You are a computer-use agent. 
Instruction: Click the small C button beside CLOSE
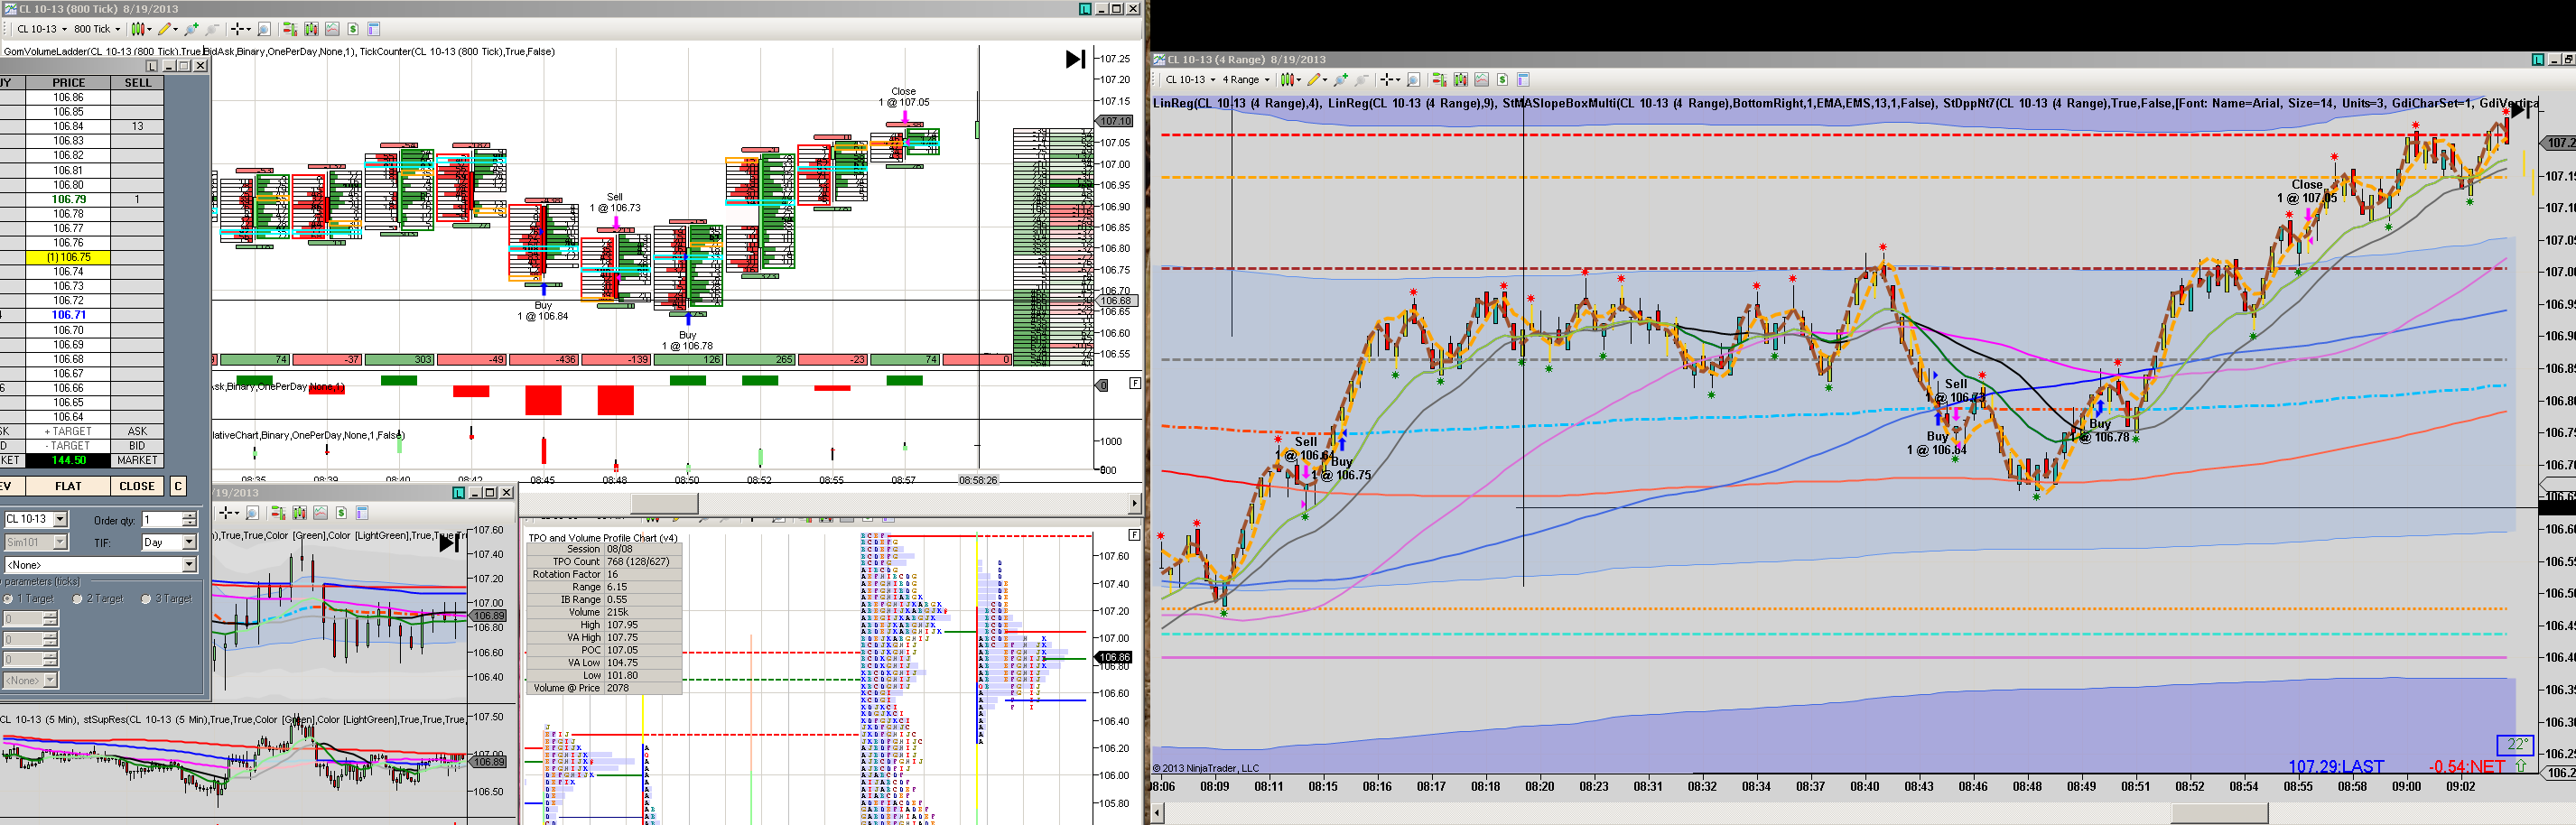pyautogui.click(x=178, y=486)
